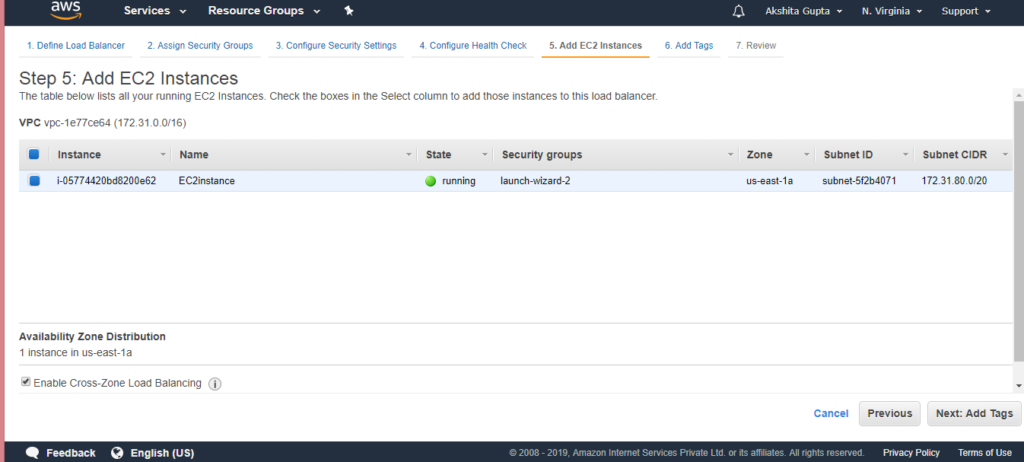Go to 7. Review step
This screenshot has height=462, width=1024.
click(756, 46)
